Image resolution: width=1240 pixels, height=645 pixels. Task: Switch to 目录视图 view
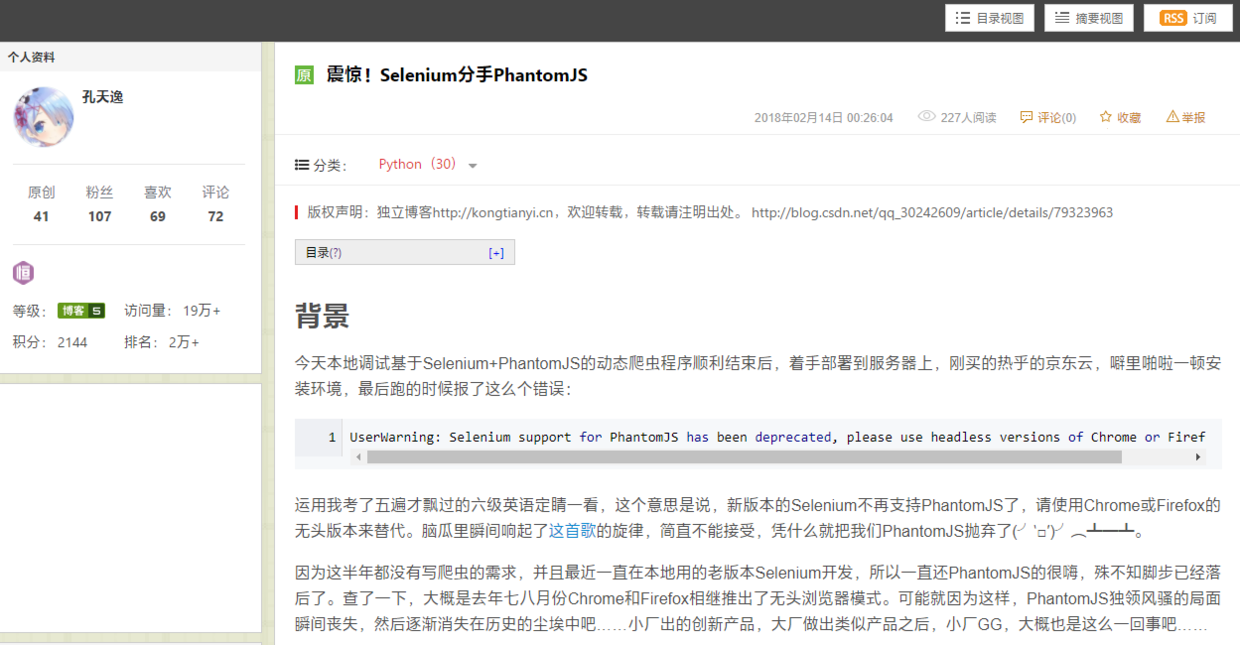[x=988, y=17]
